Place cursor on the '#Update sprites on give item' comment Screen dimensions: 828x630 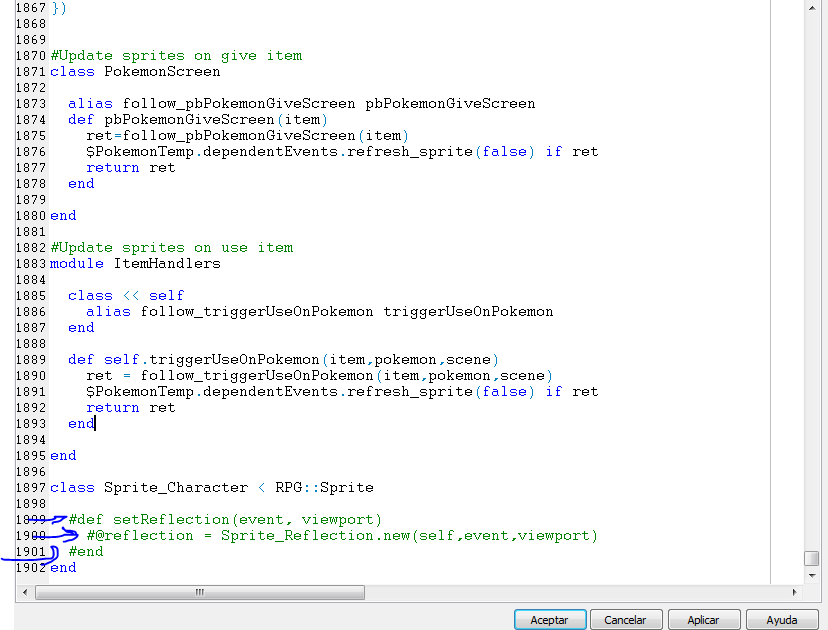click(x=176, y=56)
